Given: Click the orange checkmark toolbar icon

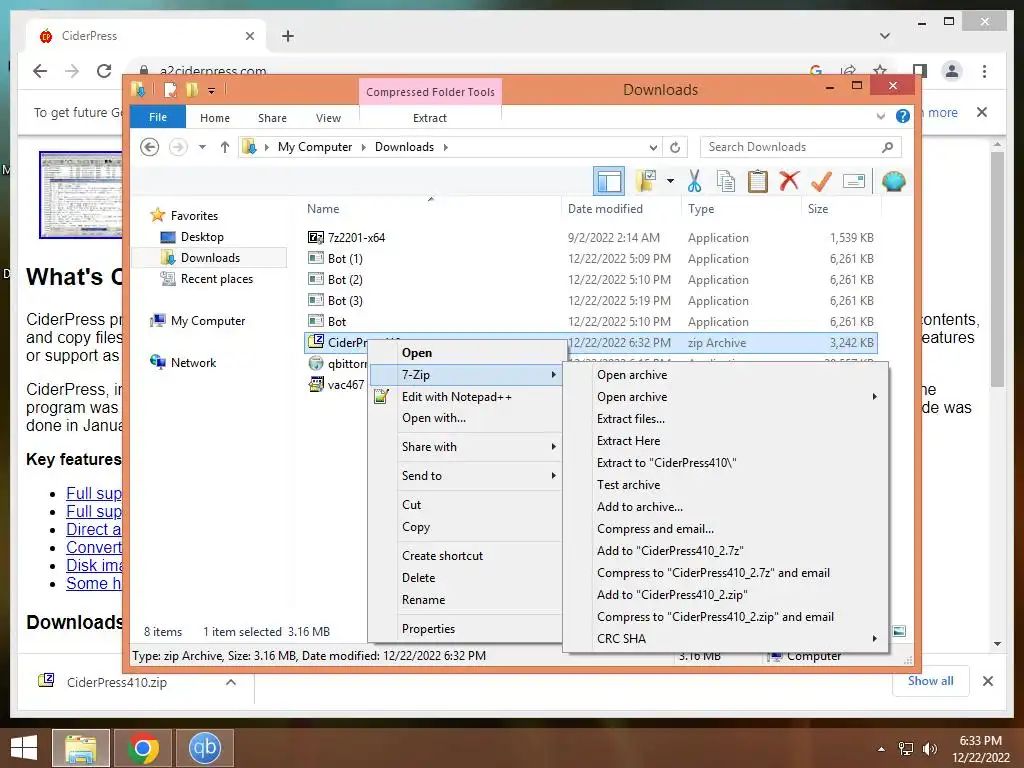Looking at the screenshot, I should (x=821, y=181).
